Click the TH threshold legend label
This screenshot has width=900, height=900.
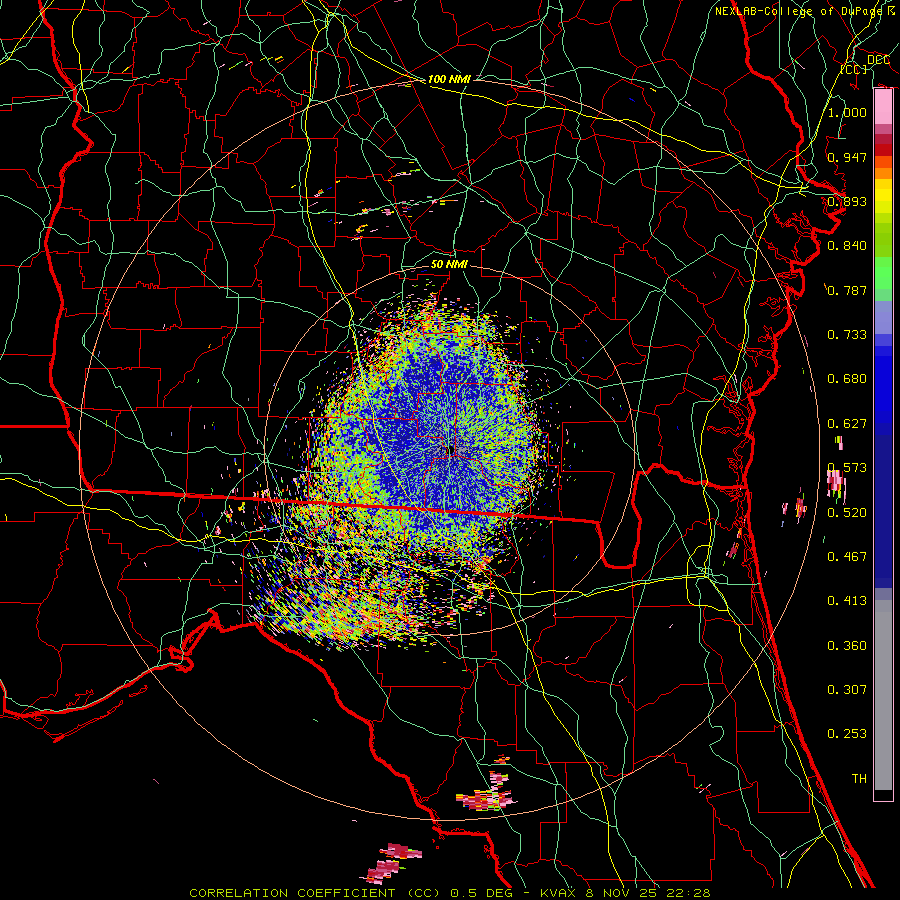point(859,779)
